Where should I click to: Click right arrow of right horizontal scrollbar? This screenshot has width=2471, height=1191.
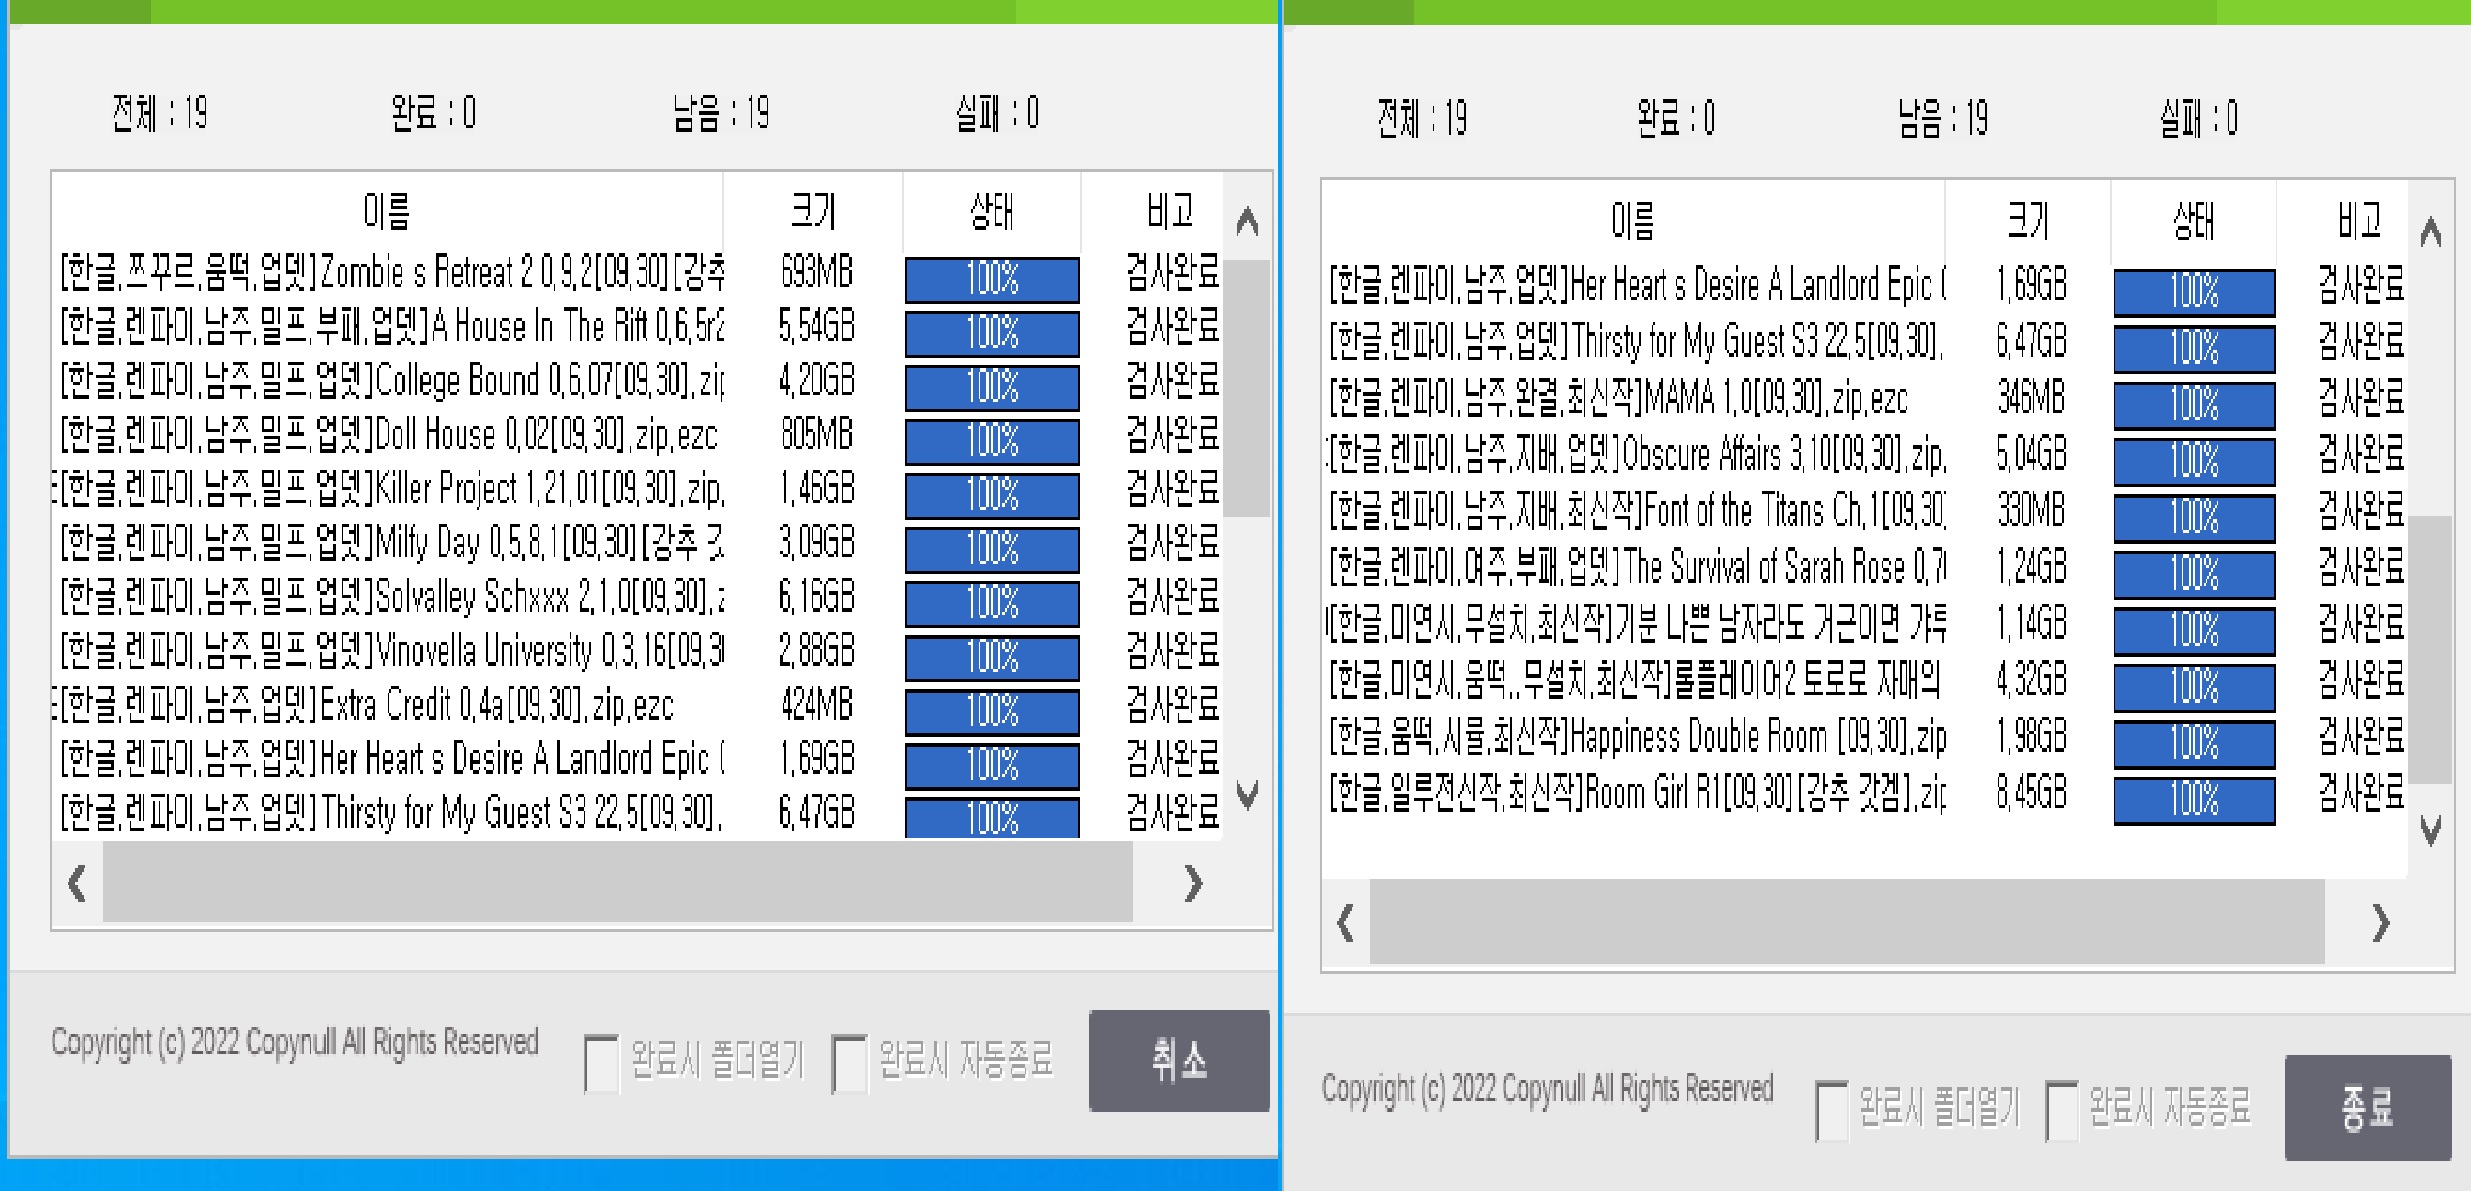(x=2380, y=923)
